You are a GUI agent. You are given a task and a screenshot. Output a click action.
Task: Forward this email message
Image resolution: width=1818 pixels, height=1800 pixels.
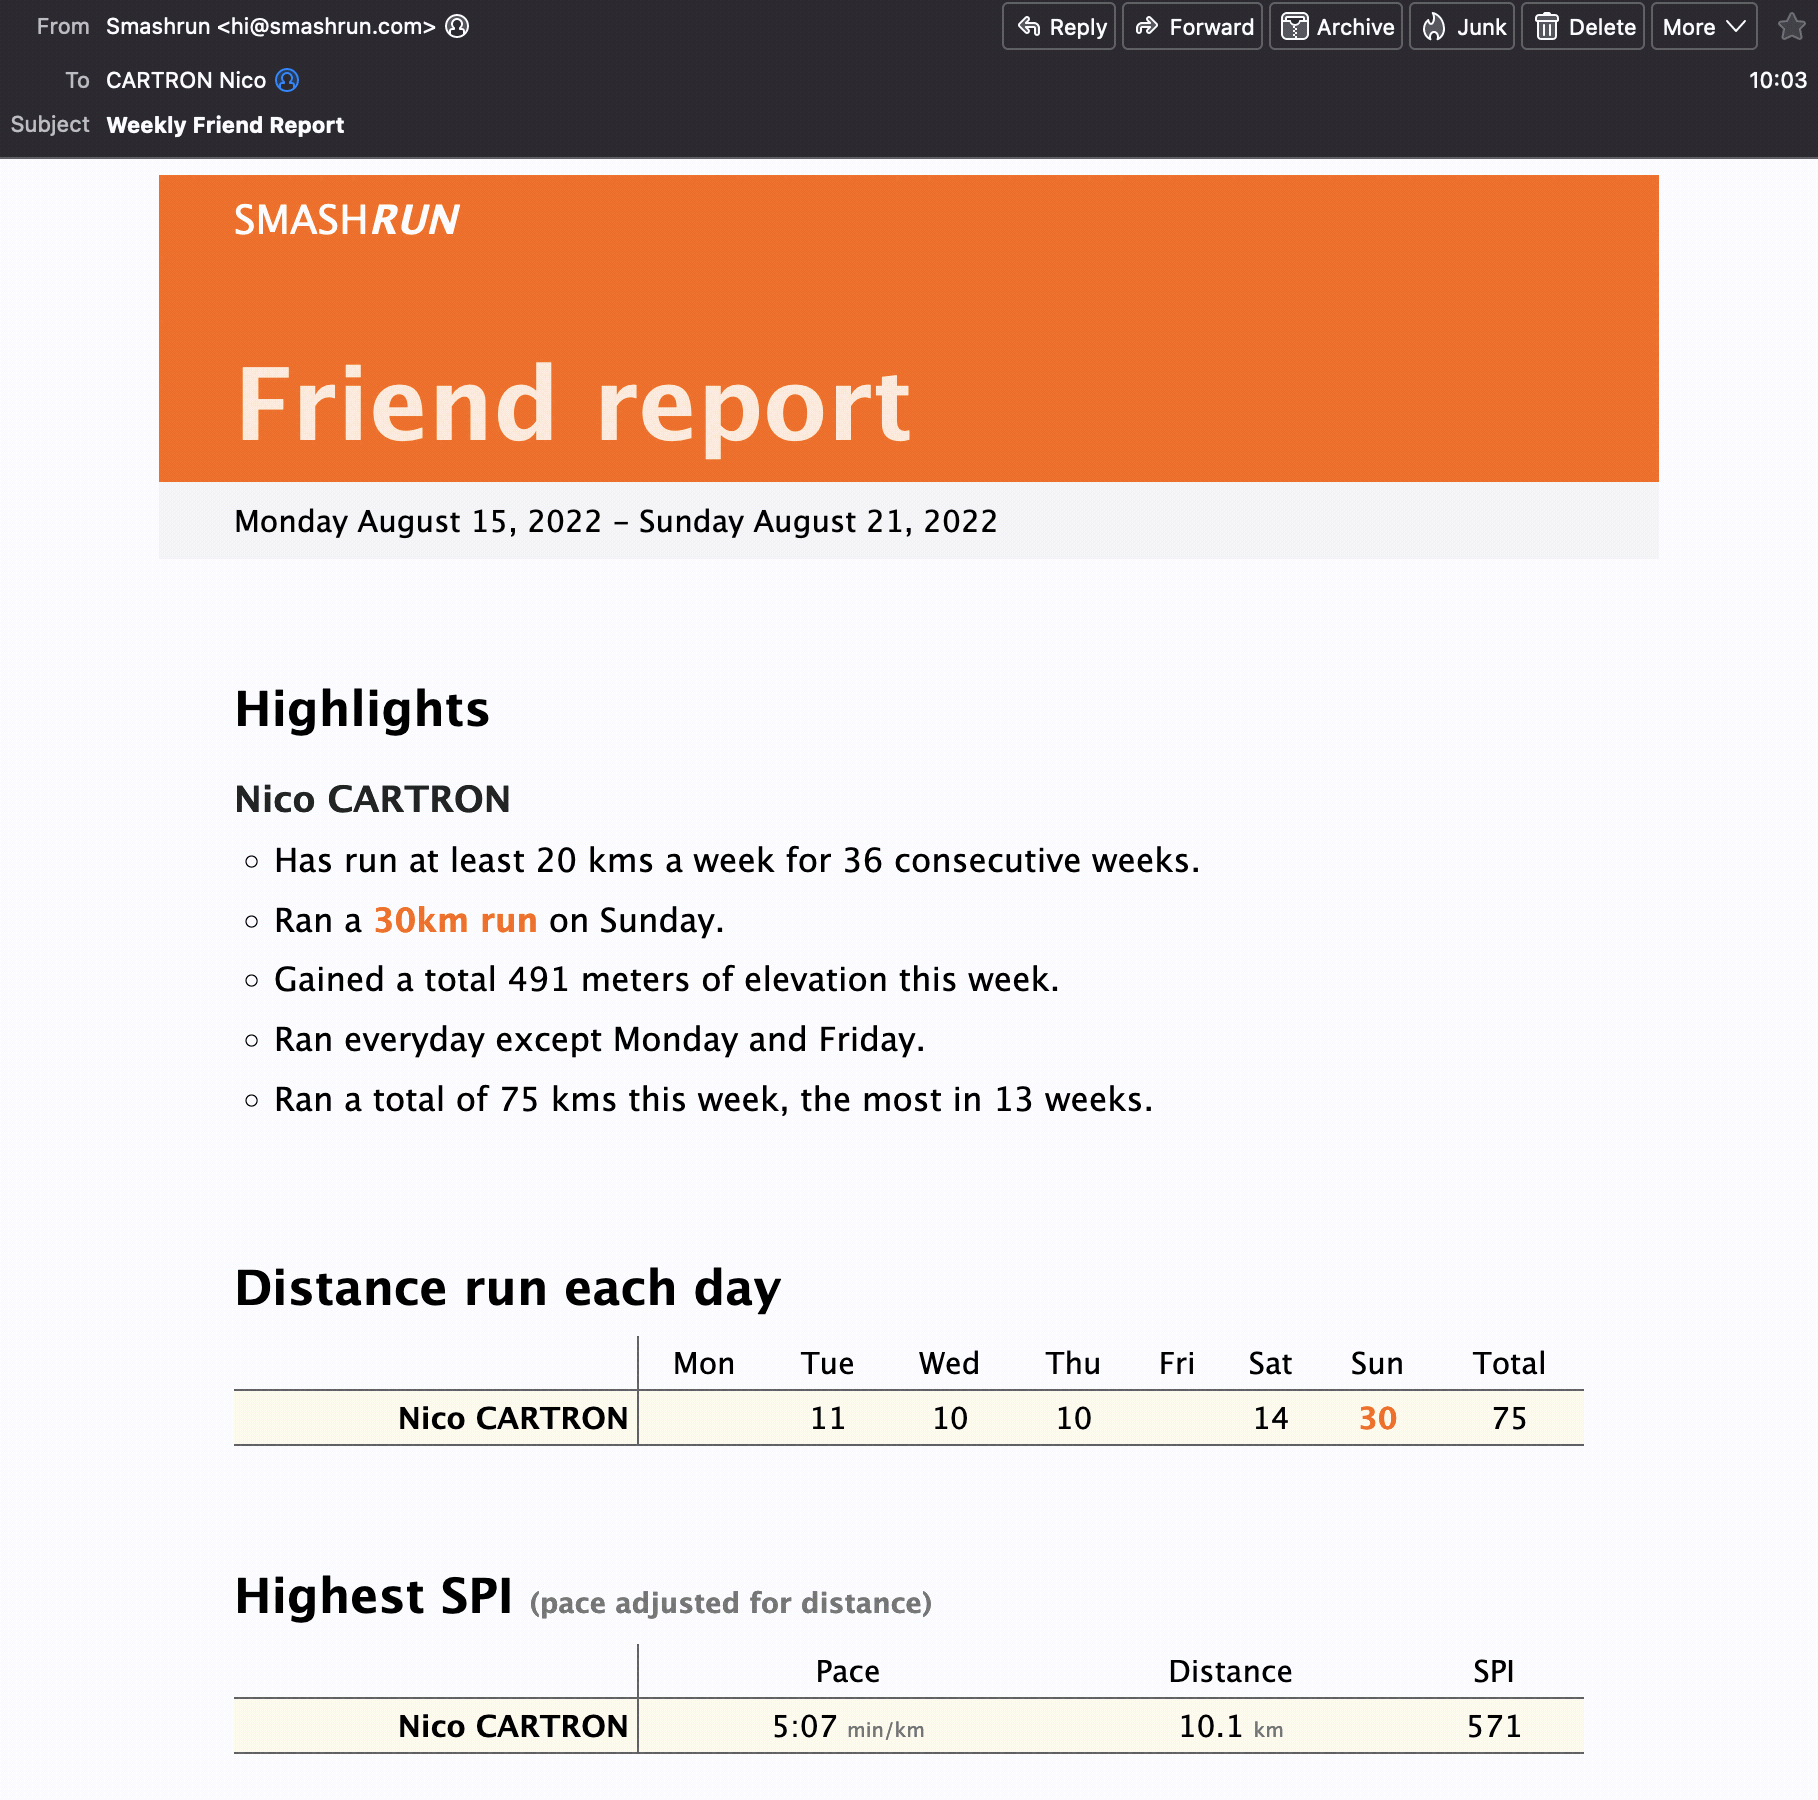point(1193,27)
